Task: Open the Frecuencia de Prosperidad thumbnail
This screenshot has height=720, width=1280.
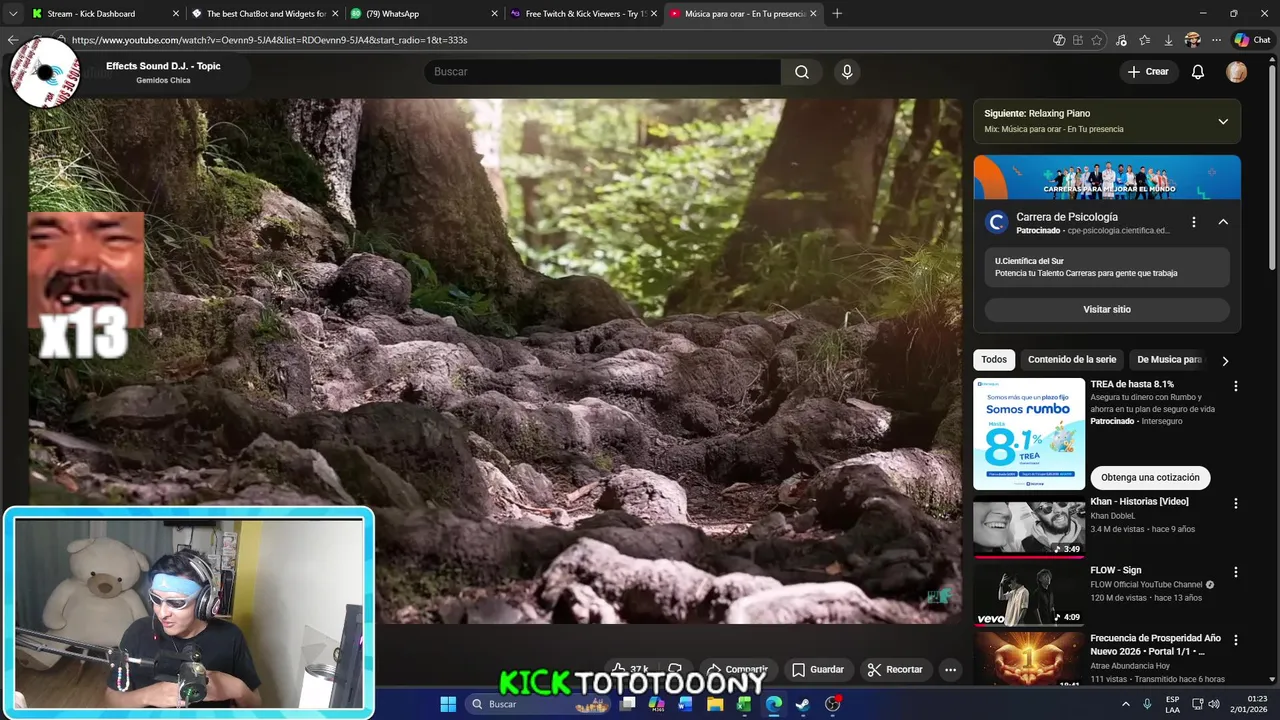Action: click(x=1029, y=660)
